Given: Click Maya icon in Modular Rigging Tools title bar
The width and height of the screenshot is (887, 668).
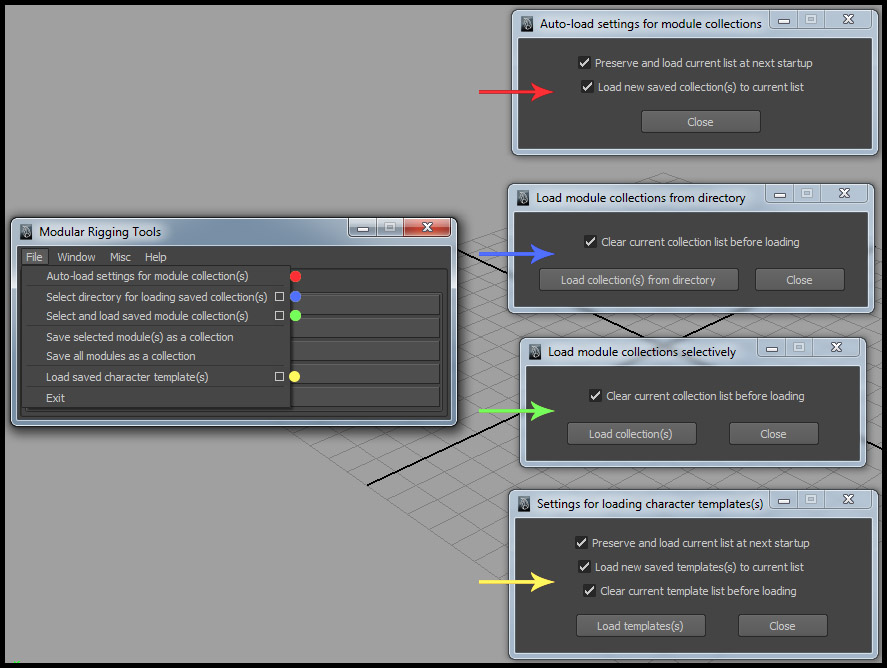Looking at the screenshot, I should 26,232.
